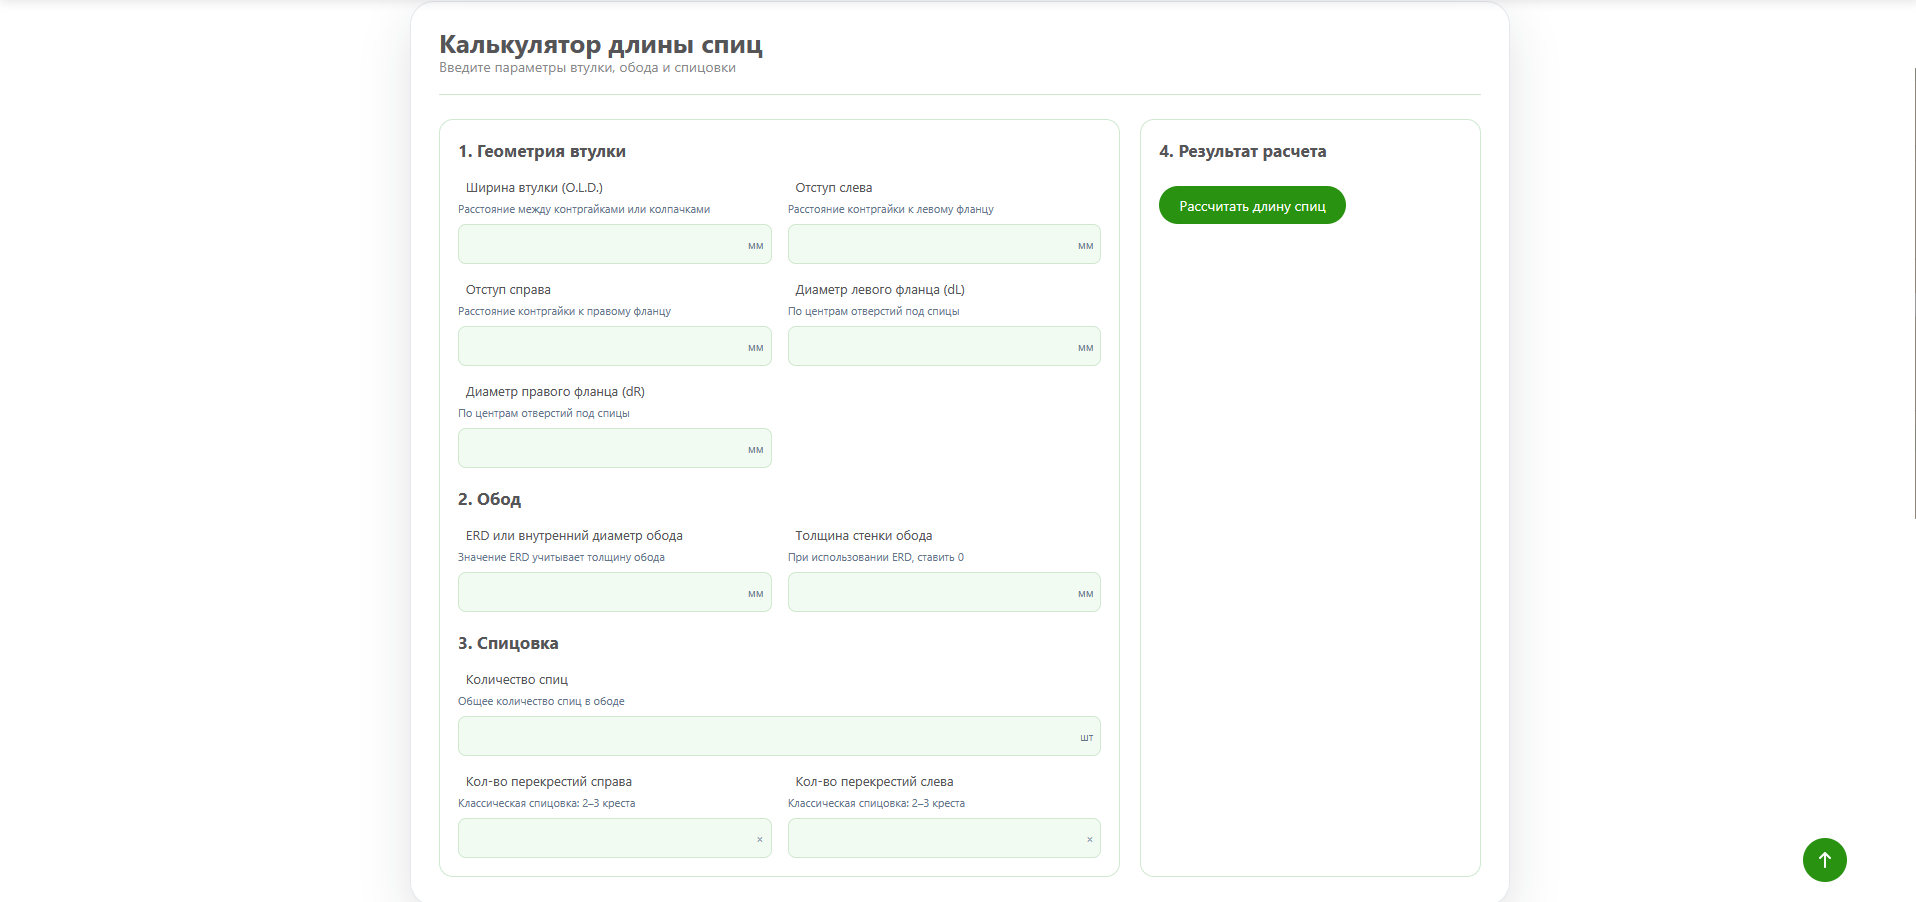This screenshot has width=1916, height=902.
Task: Select the 'Отступ справа' input field
Action: 600,346
